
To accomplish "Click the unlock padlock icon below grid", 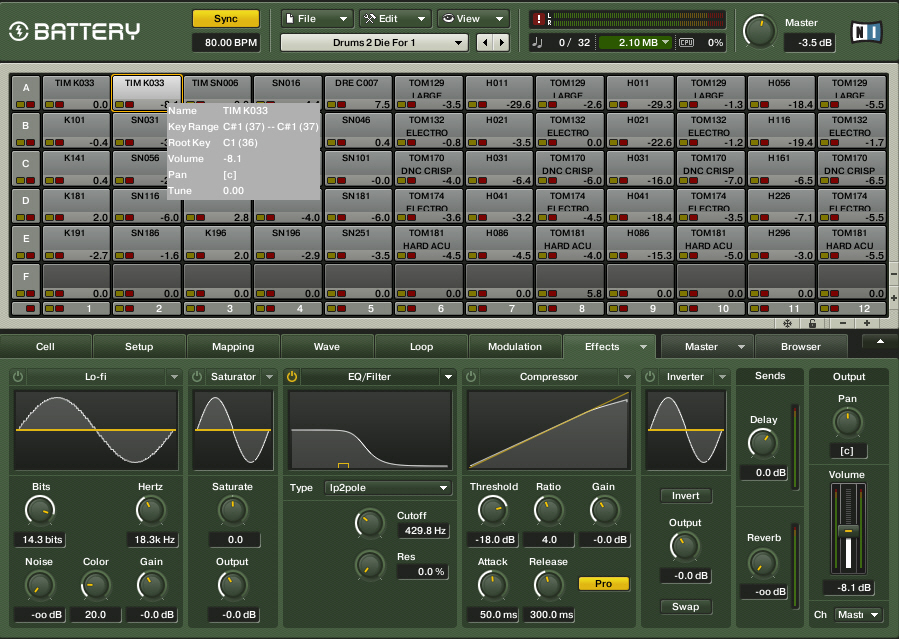I will 812,324.
